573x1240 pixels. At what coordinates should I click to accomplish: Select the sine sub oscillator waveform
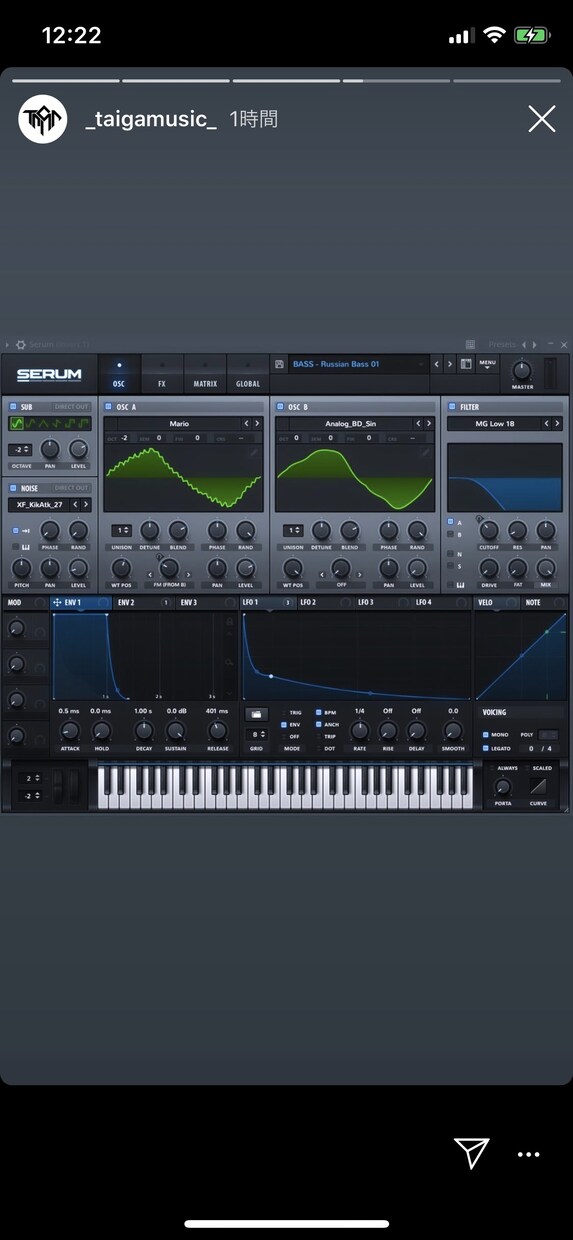pyautogui.click(x=17, y=423)
